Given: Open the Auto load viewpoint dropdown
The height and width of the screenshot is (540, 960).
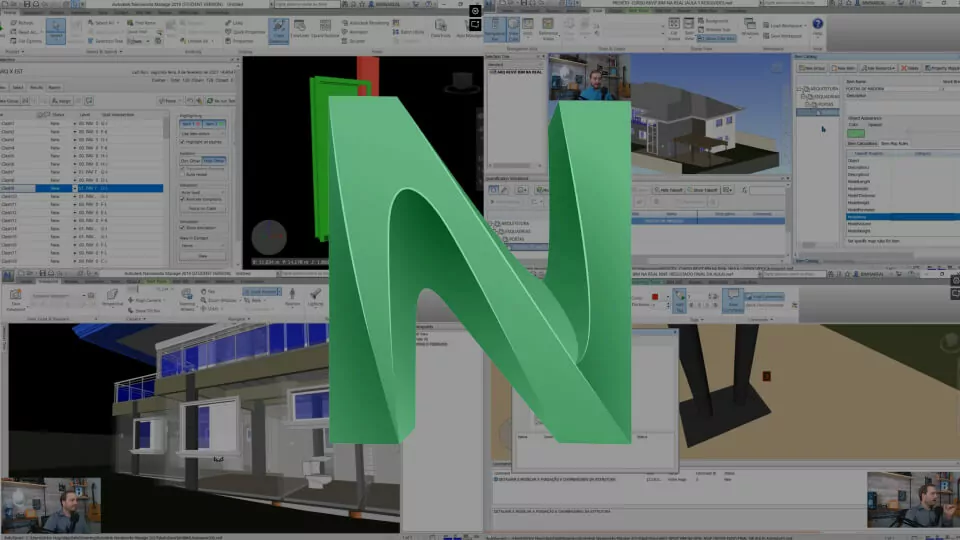Looking at the screenshot, I should 202,192.
